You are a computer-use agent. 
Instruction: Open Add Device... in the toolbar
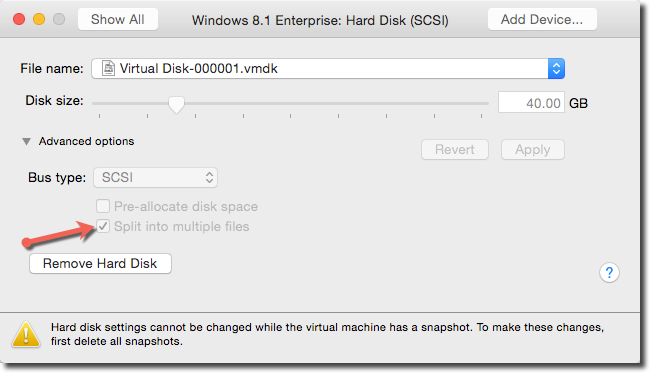coord(542,19)
